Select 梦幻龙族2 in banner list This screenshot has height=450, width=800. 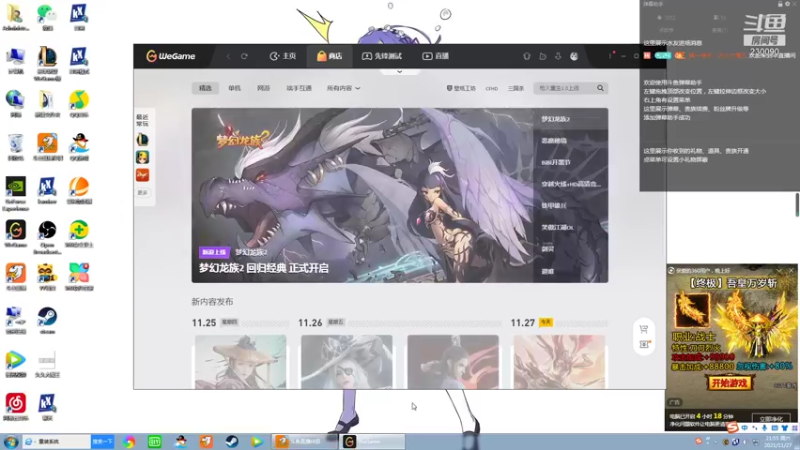[556, 119]
